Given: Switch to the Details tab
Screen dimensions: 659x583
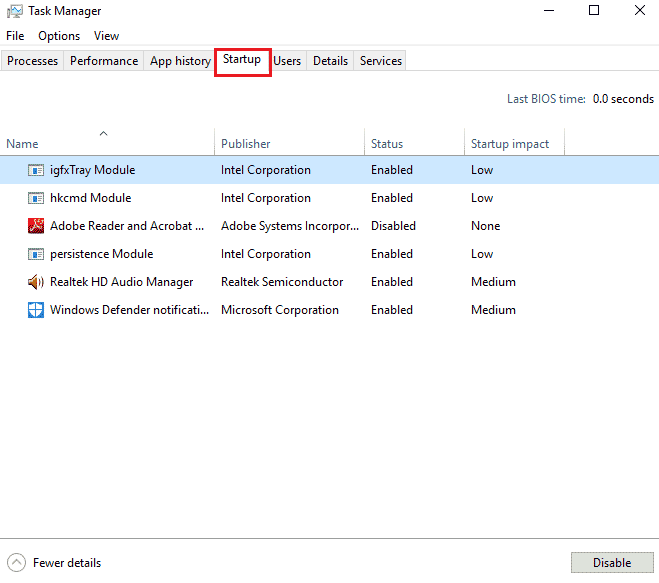Looking at the screenshot, I should click(x=330, y=61).
